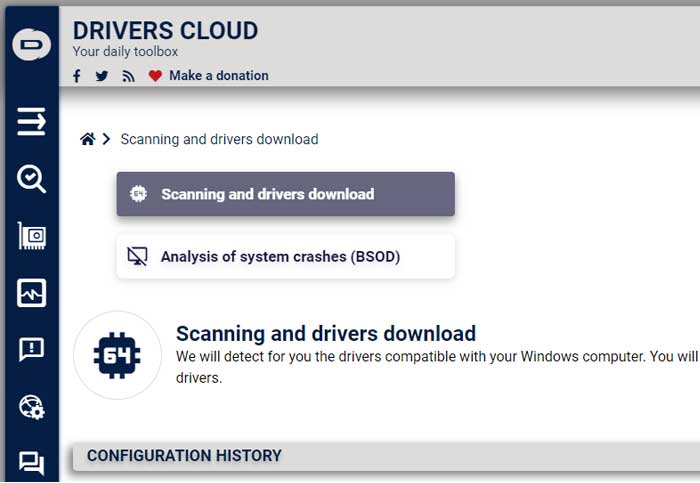Visit the Twitter page icon
The width and height of the screenshot is (700, 483).
pos(102,76)
